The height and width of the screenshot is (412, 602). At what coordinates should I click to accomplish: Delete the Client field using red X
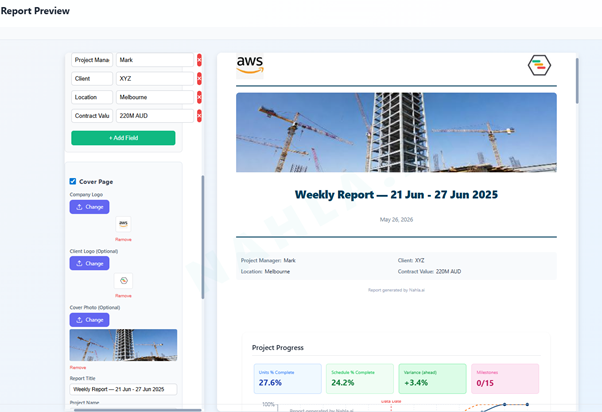(199, 78)
